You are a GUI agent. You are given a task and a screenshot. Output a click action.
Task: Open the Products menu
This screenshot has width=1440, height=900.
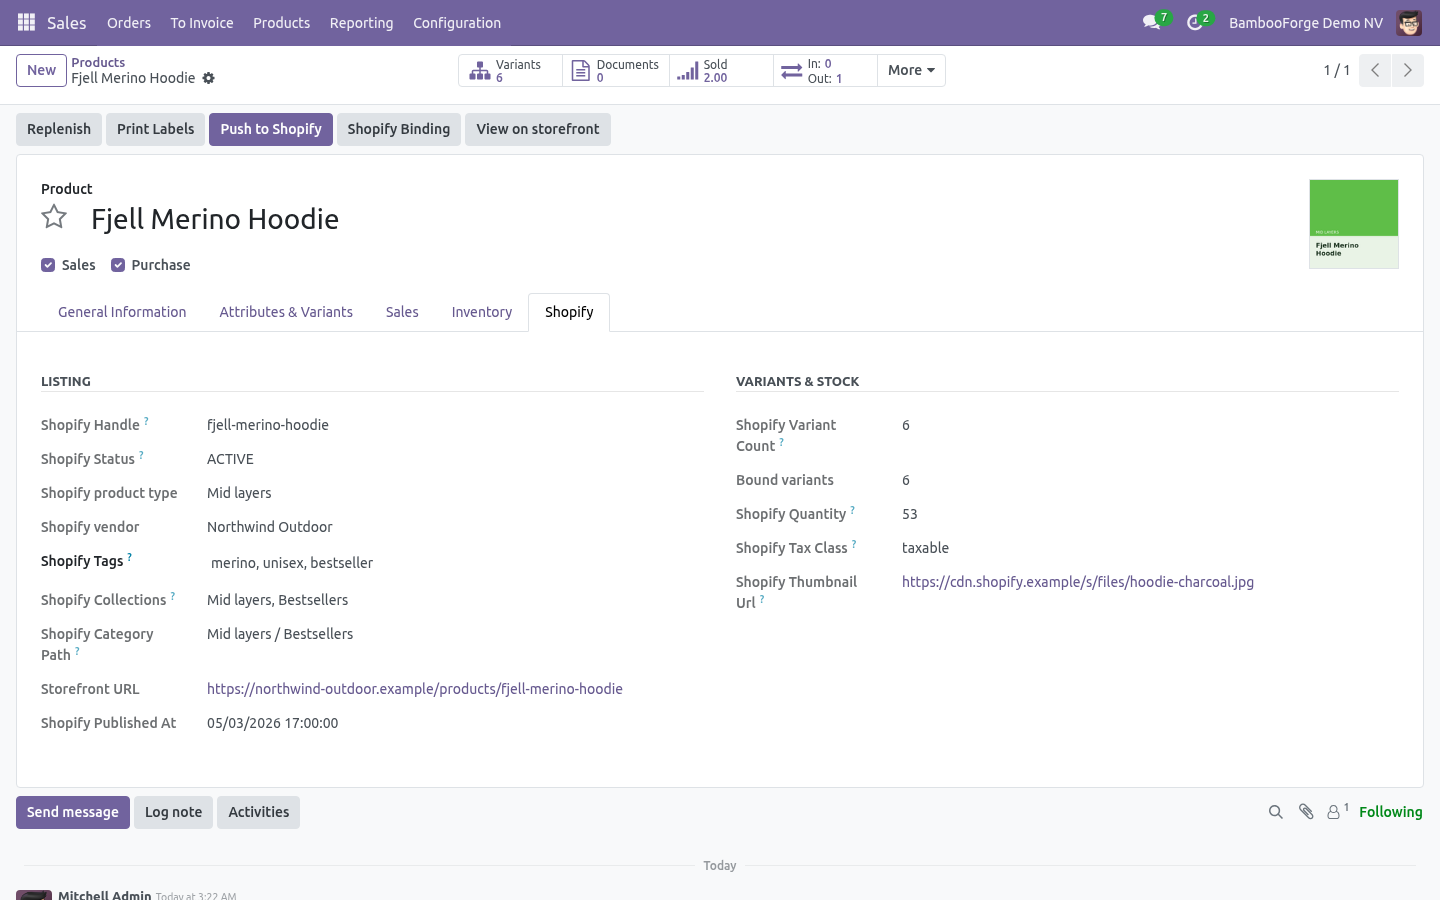point(281,23)
